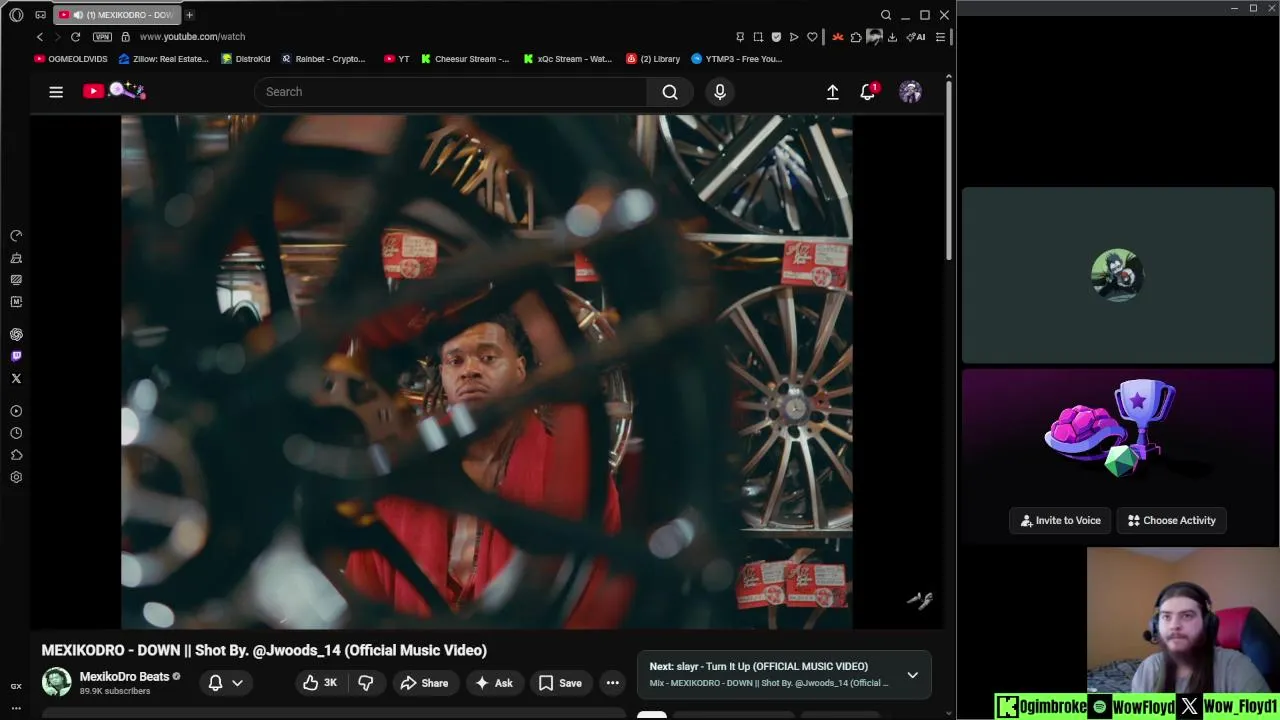
Task: Go forward in the browser
Action: [57, 37]
